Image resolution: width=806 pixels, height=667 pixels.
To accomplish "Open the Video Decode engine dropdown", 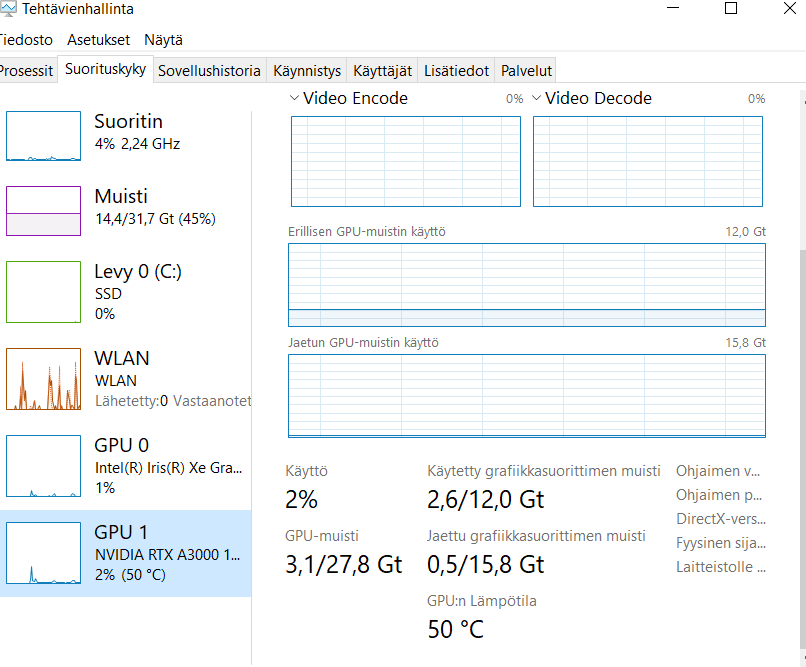I will 537,98.
